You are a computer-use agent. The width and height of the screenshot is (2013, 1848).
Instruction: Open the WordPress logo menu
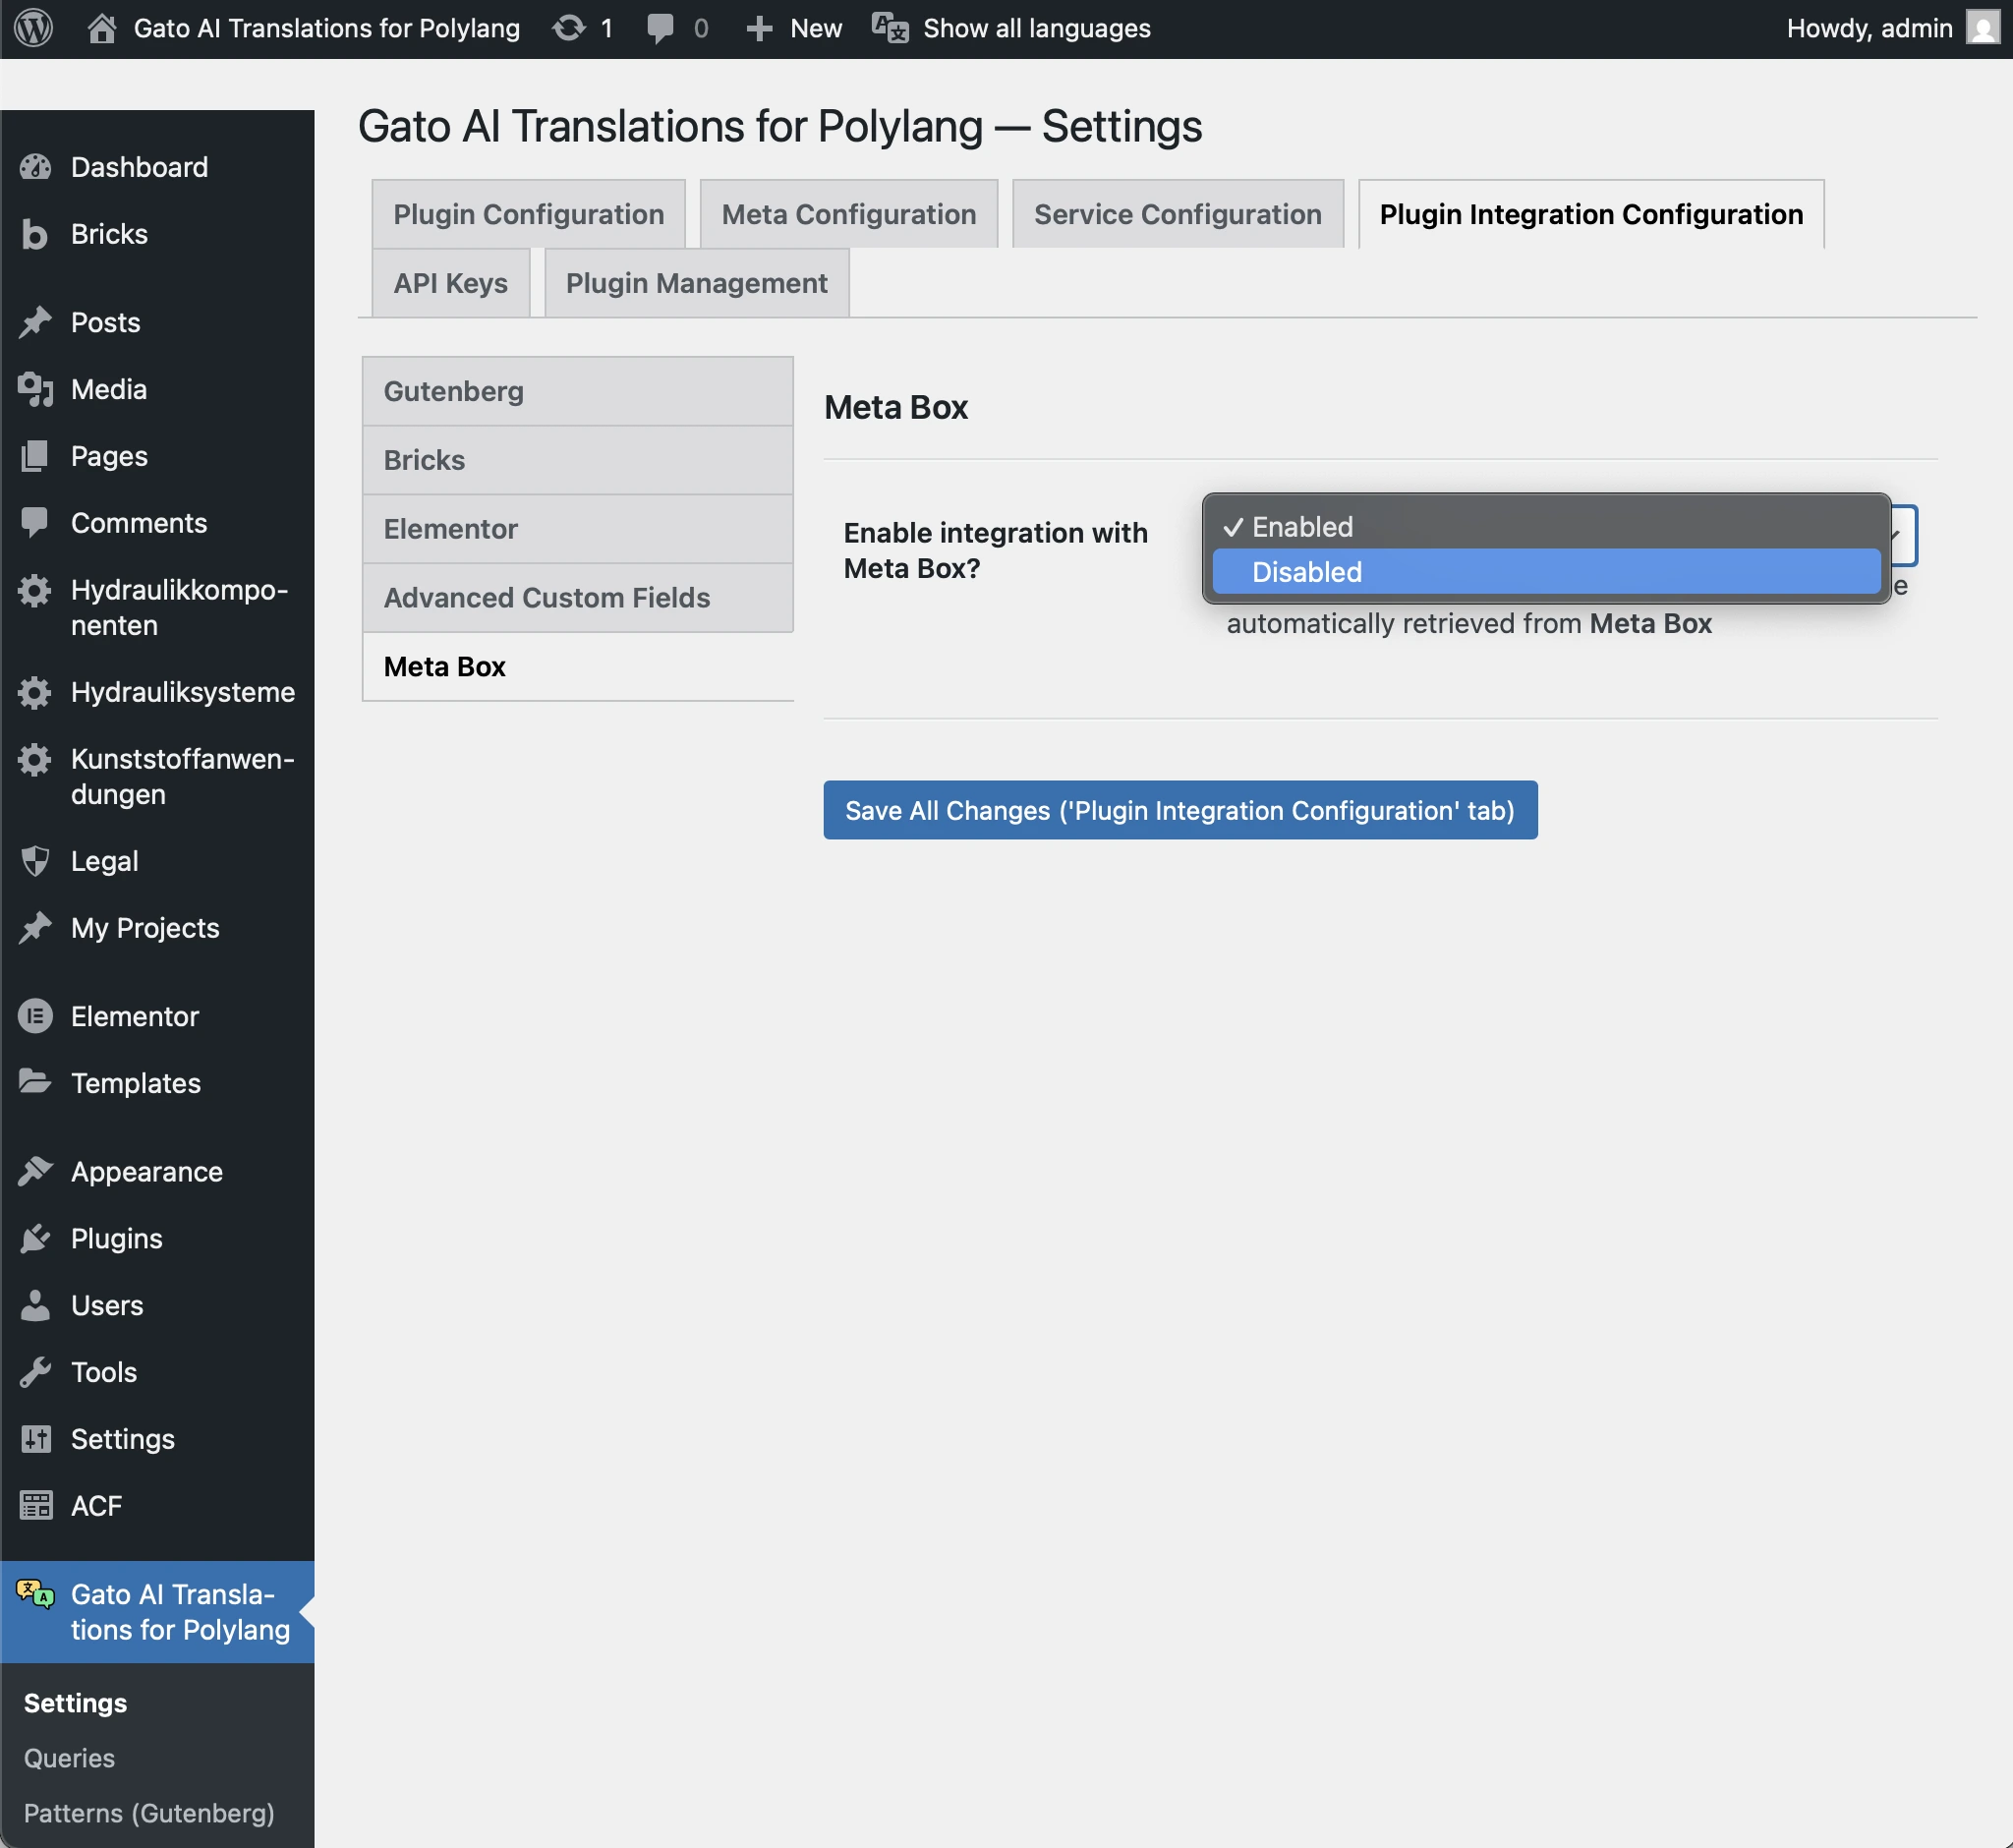(33, 28)
